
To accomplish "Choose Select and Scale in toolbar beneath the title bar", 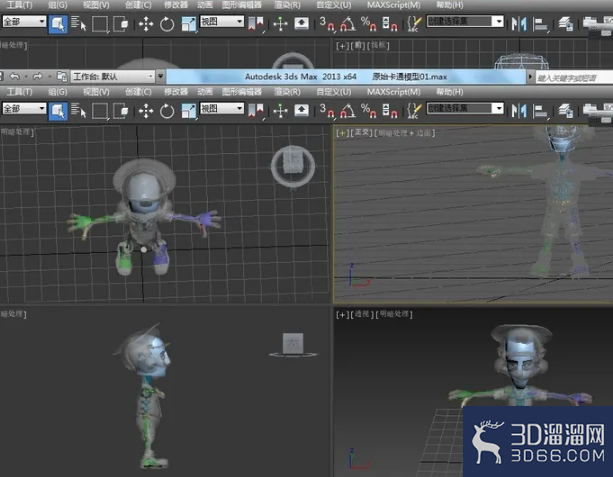I will click(x=189, y=111).
